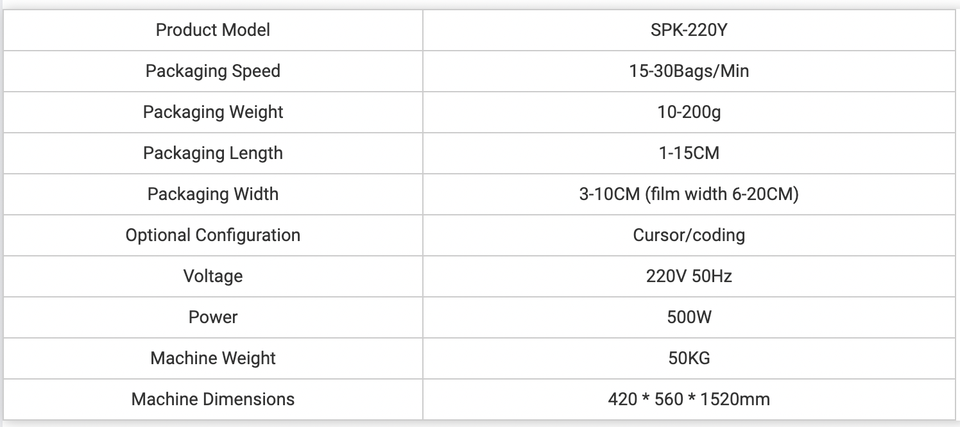
Task: Click the Optional Configuration label
Action: click(x=213, y=235)
